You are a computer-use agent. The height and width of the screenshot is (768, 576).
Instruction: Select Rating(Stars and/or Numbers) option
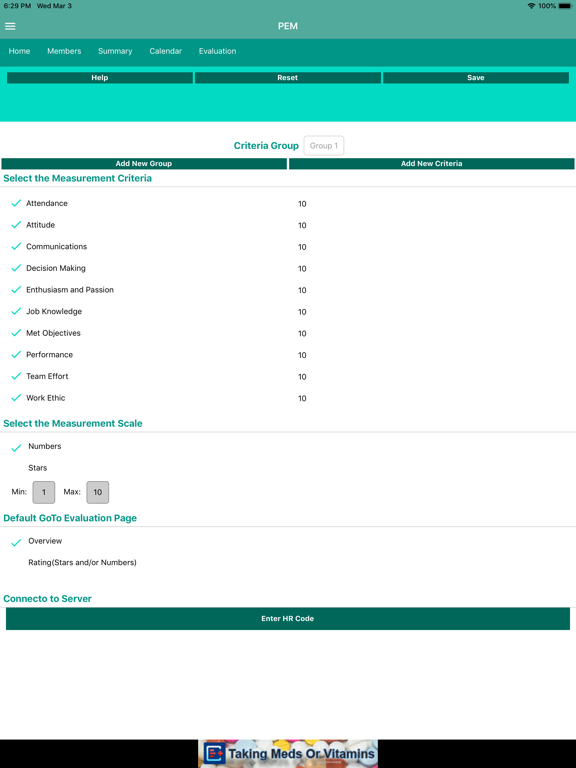click(82, 562)
